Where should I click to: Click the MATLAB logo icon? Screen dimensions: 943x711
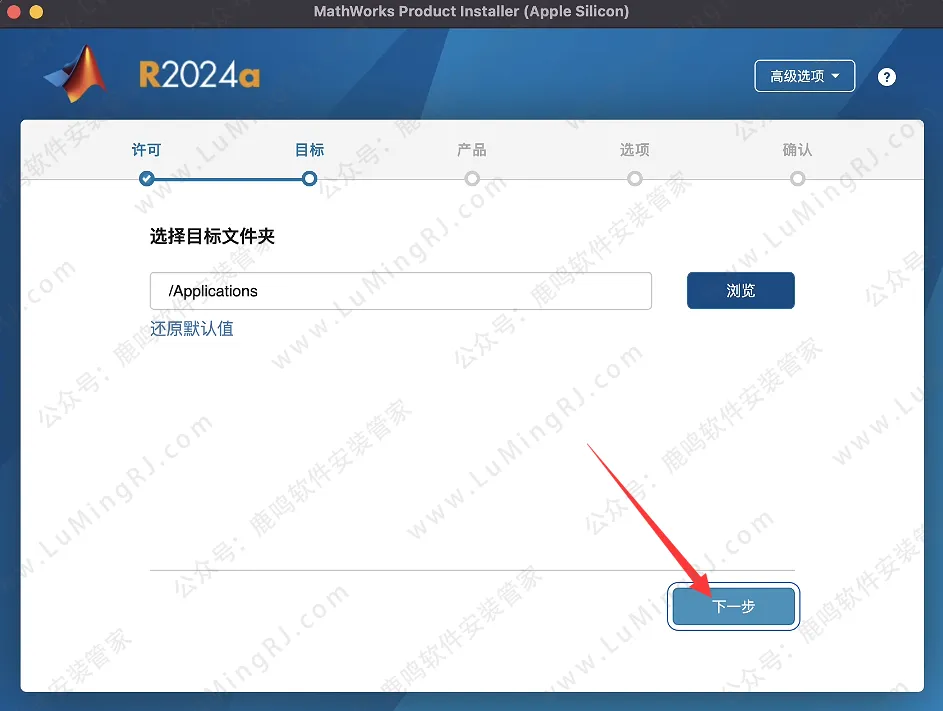[x=76, y=73]
